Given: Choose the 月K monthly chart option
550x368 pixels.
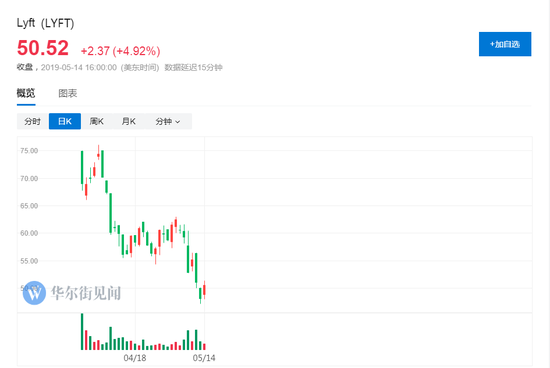Looking at the screenshot, I should (x=129, y=121).
